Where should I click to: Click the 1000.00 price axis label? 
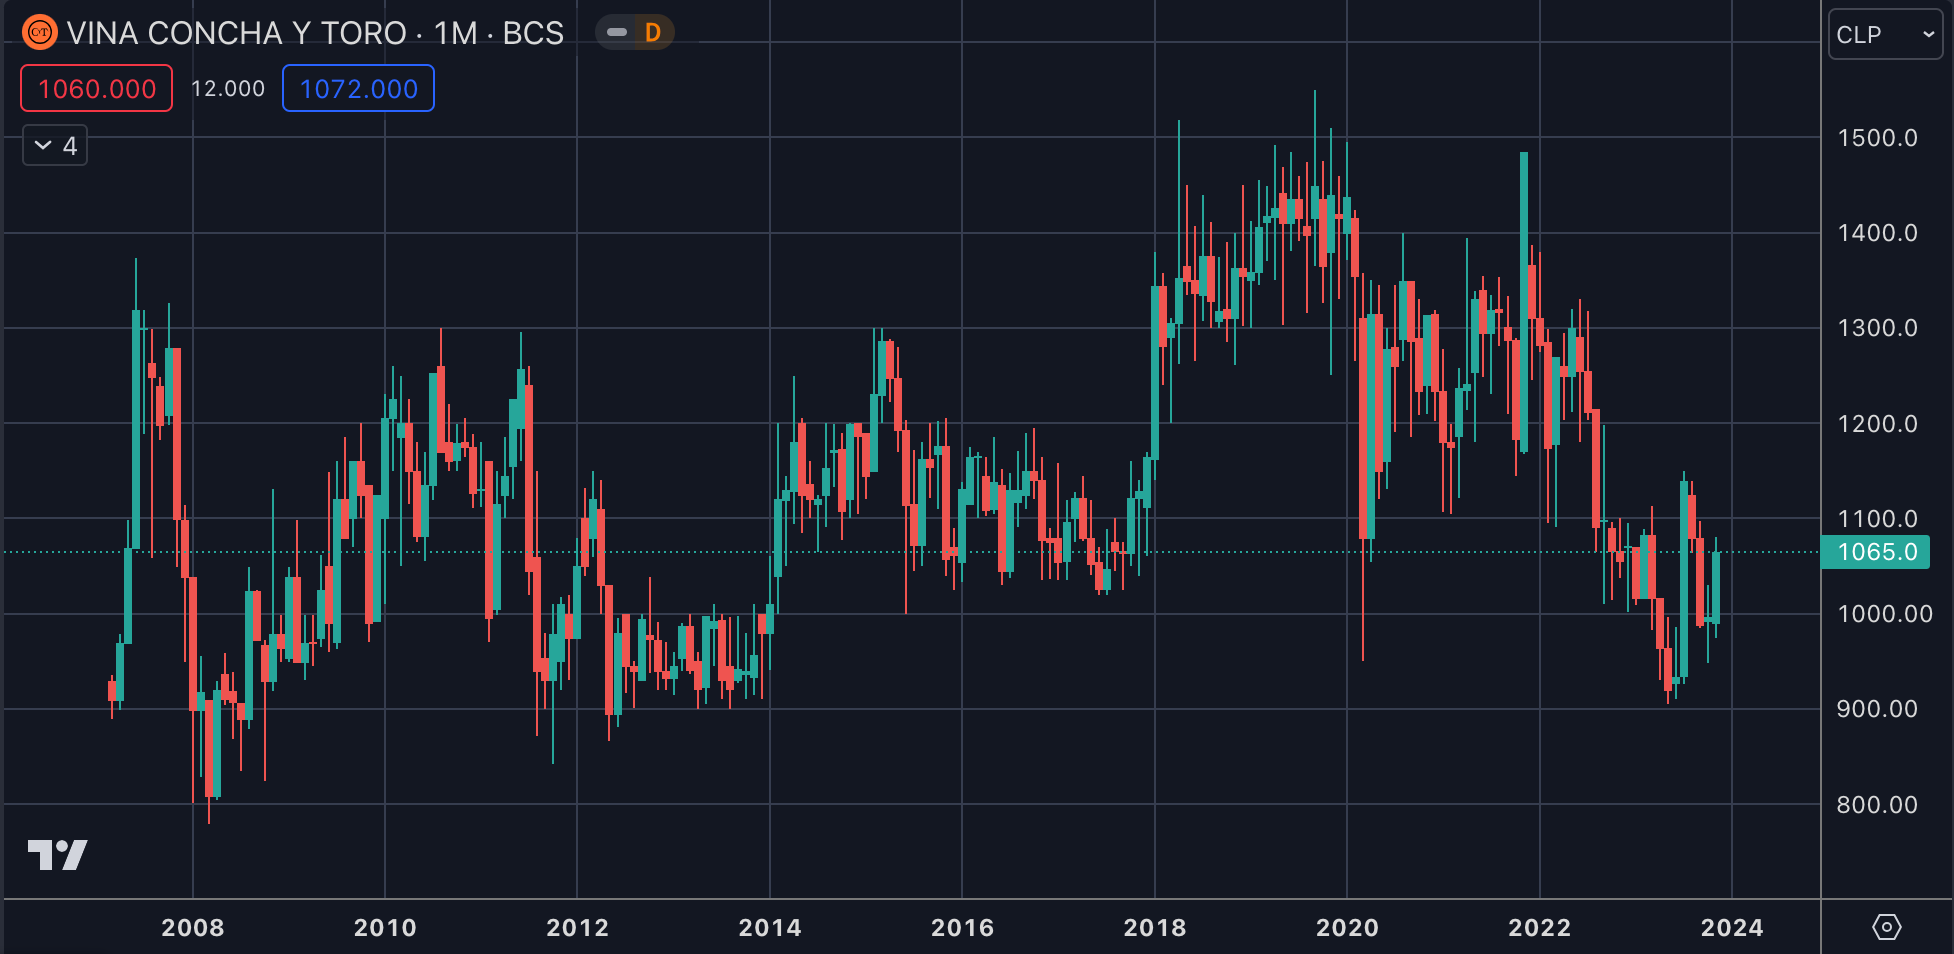(x=1884, y=614)
